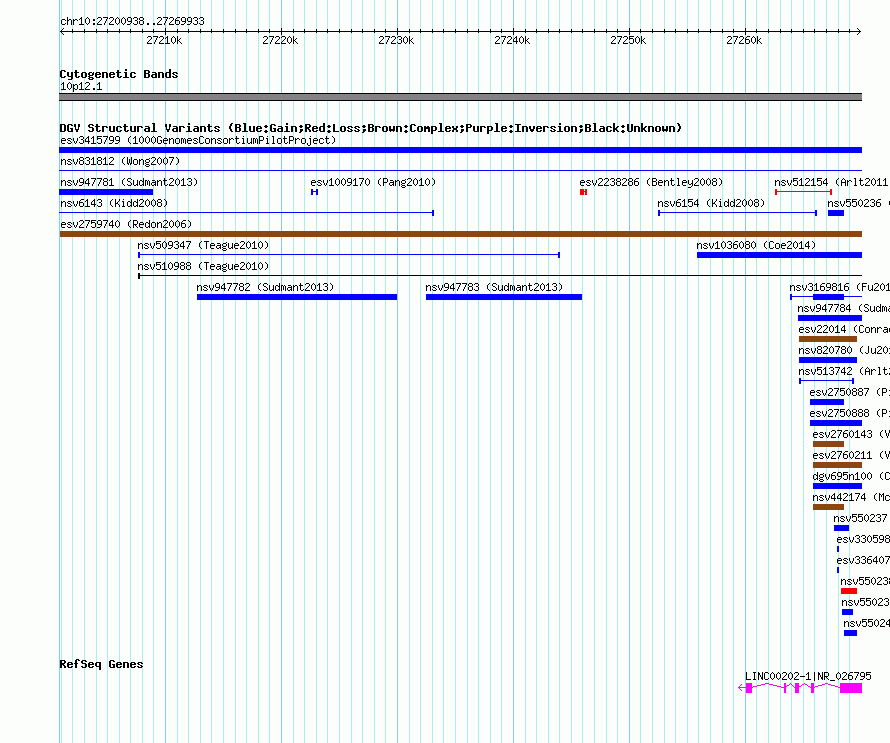Click the 27260k ruler position
The height and width of the screenshot is (743, 890).
tap(744, 40)
